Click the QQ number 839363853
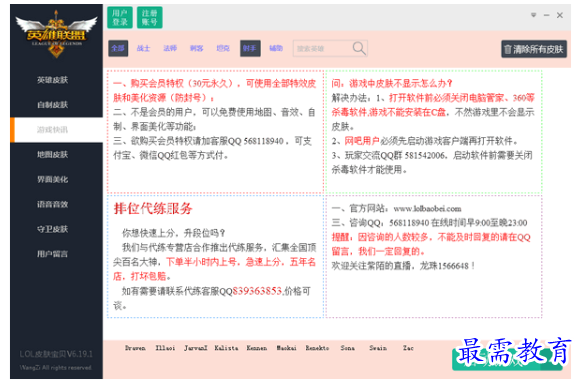Screen dimensions: 580x382 [257, 291]
